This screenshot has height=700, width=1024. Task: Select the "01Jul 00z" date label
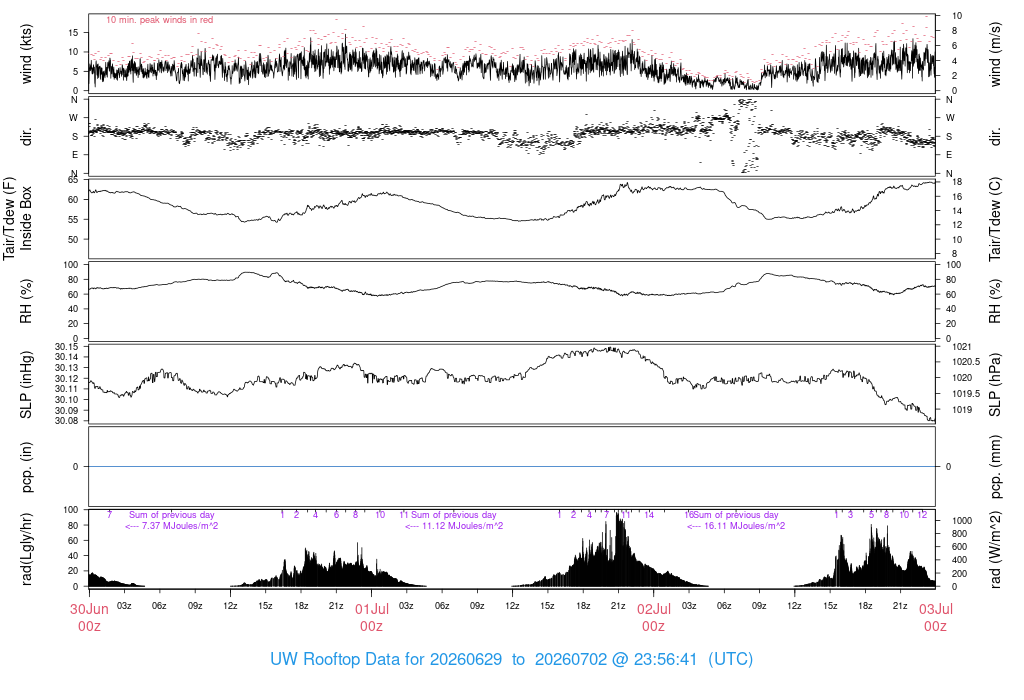coord(372,617)
